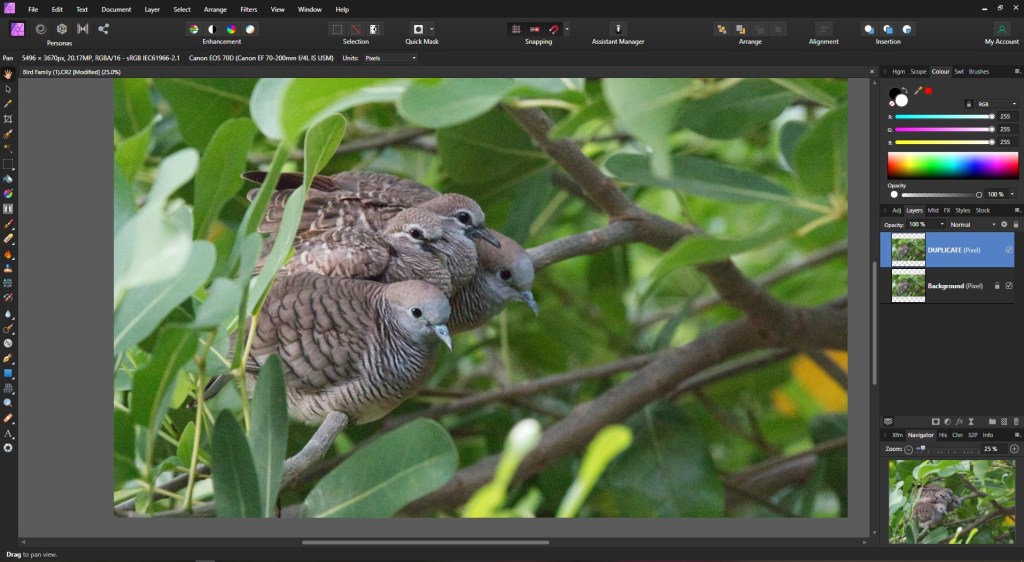The height and width of the screenshot is (562, 1024).
Task: Open the Normal blend mode dropdown
Action: (x=972, y=224)
